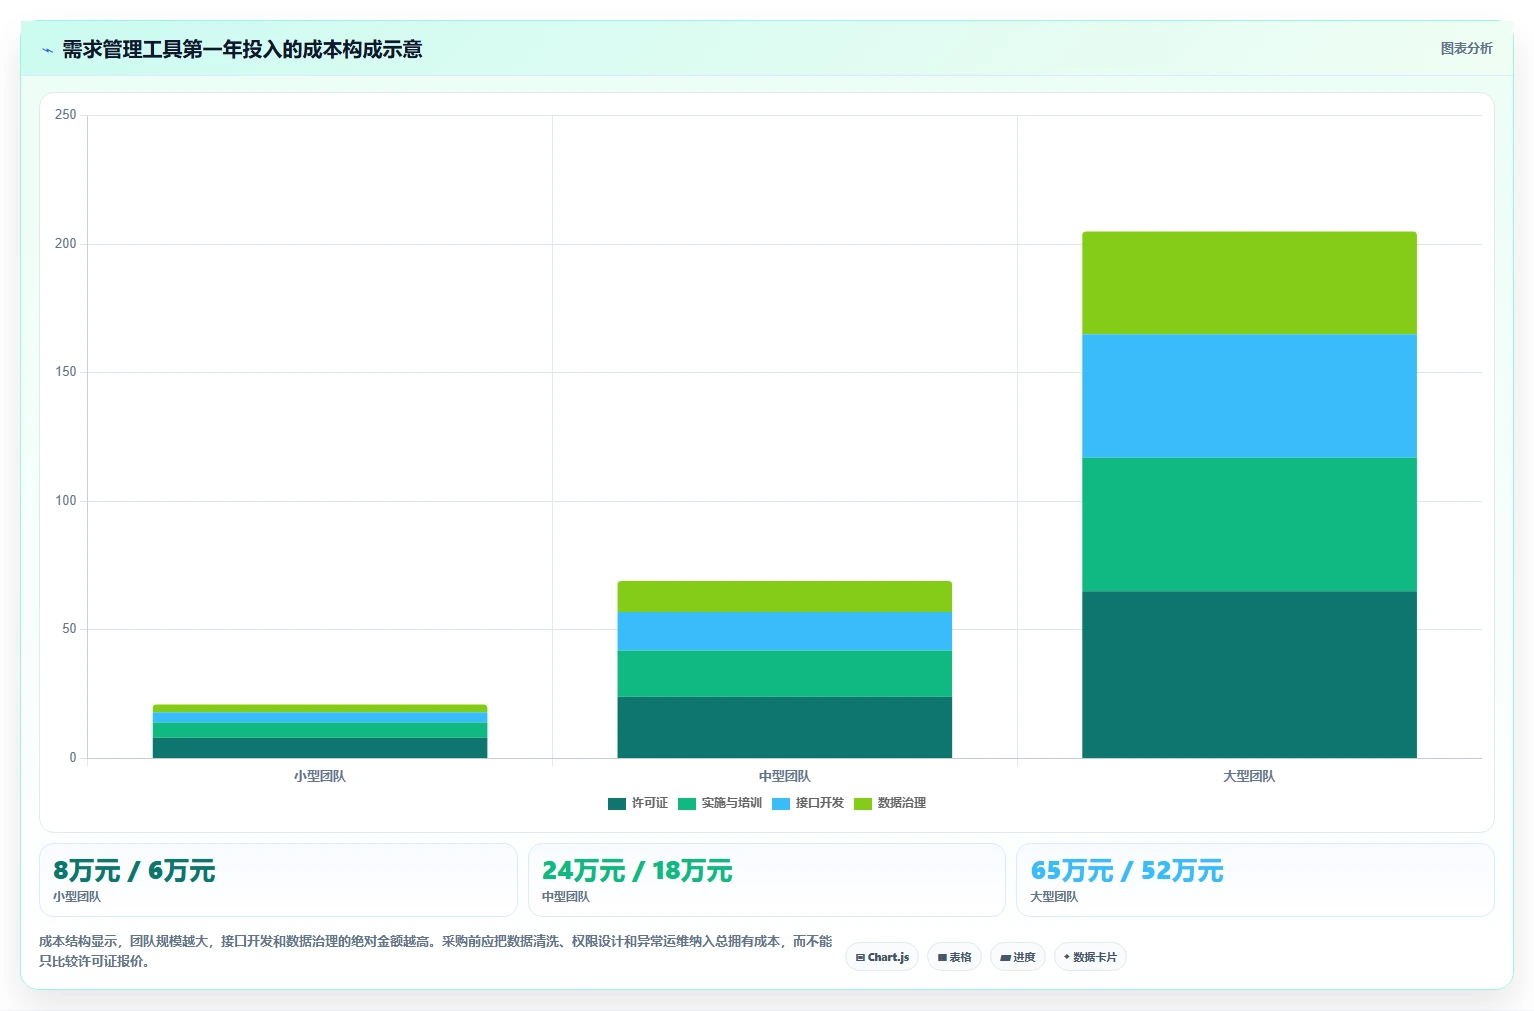This screenshot has height=1011, width=1534.
Task: Click the 大型团队 x-axis label
Action: click(x=1249, y=776)
